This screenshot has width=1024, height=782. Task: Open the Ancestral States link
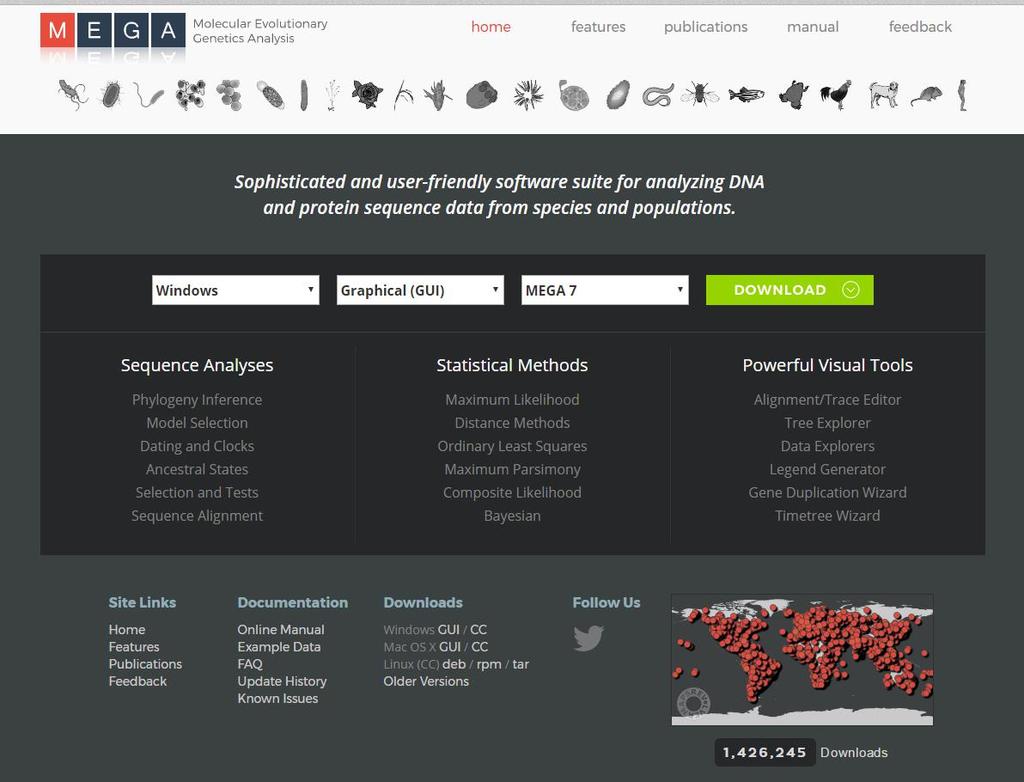point(197,469)
